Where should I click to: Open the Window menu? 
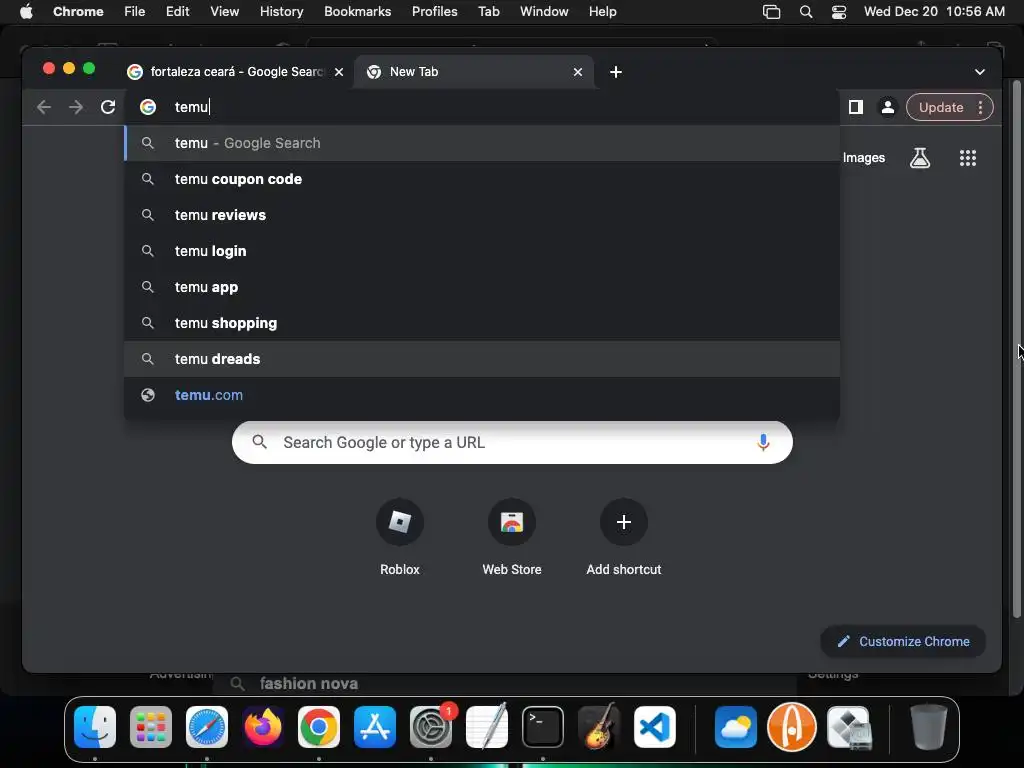coord(544,12)
